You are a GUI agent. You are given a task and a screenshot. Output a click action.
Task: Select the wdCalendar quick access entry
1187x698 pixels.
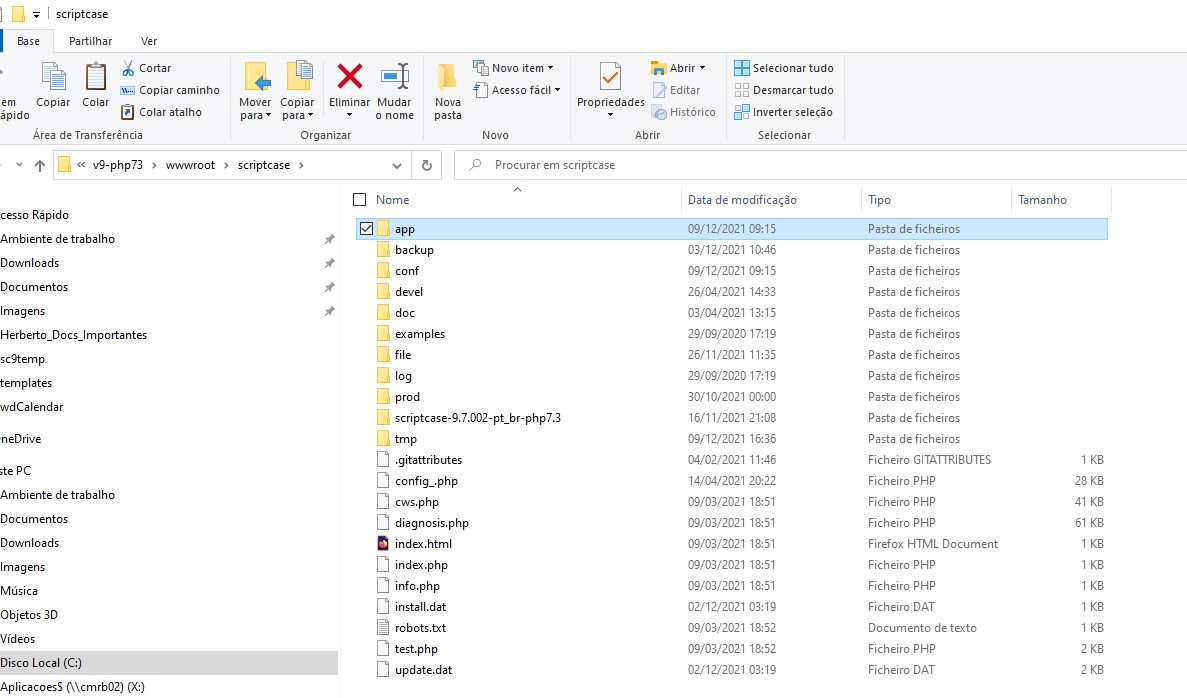pyautogui.click(x=32, y=407)
